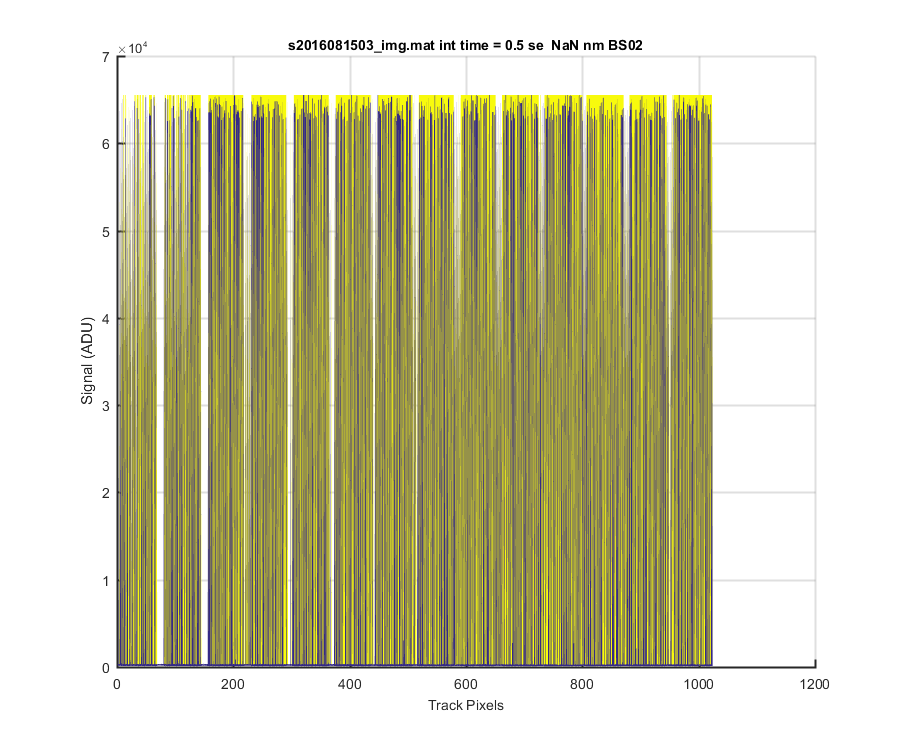Click y-axis tick label '2'
This screenshot has height=750, width=900.
106,493
